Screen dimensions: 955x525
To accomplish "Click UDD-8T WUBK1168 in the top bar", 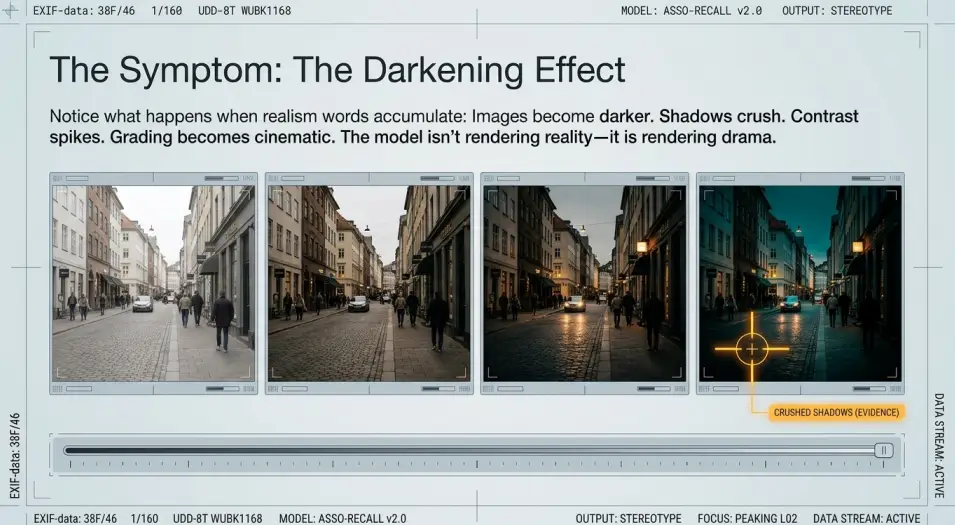I will point(244,10).
